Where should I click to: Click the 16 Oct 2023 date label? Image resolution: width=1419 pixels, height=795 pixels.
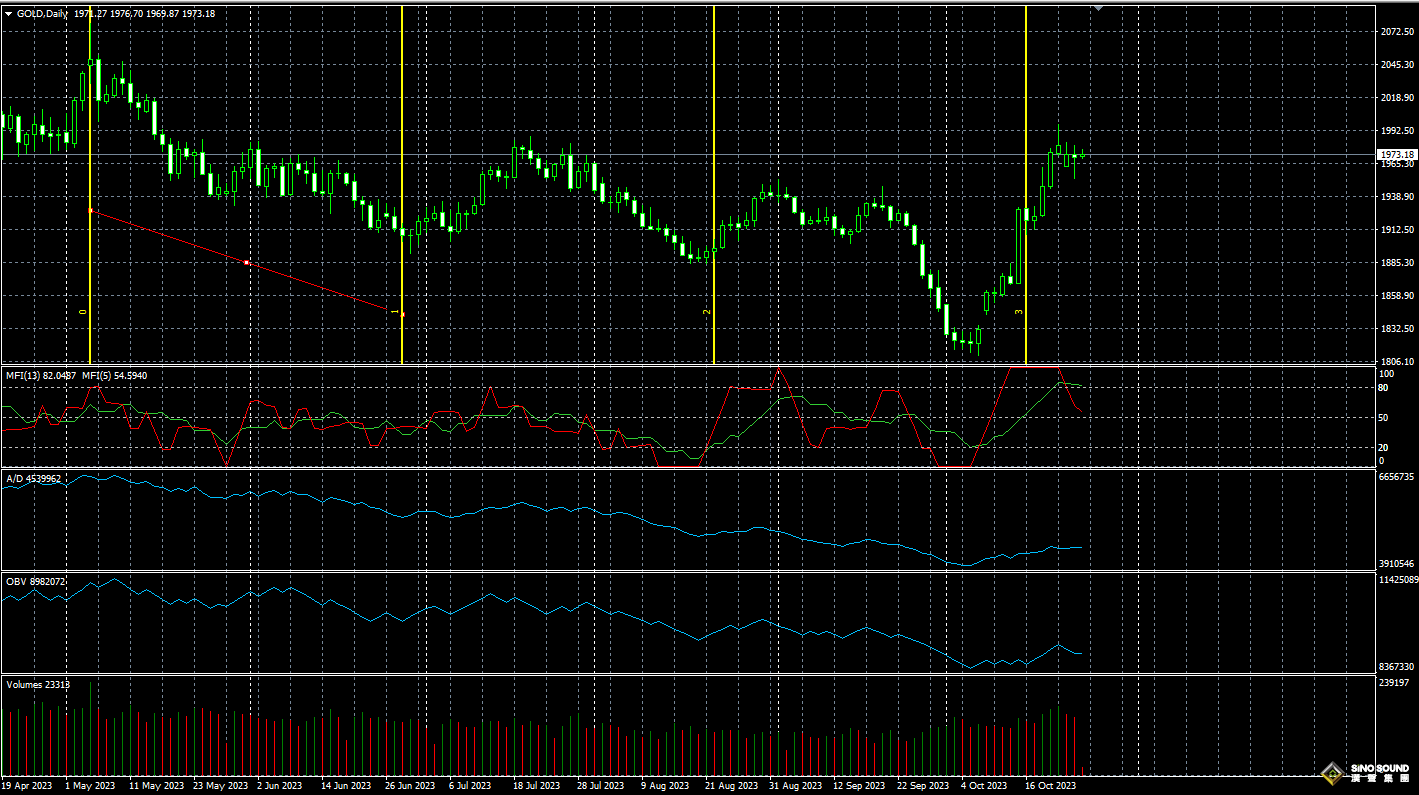click(x=1052, y=786)
